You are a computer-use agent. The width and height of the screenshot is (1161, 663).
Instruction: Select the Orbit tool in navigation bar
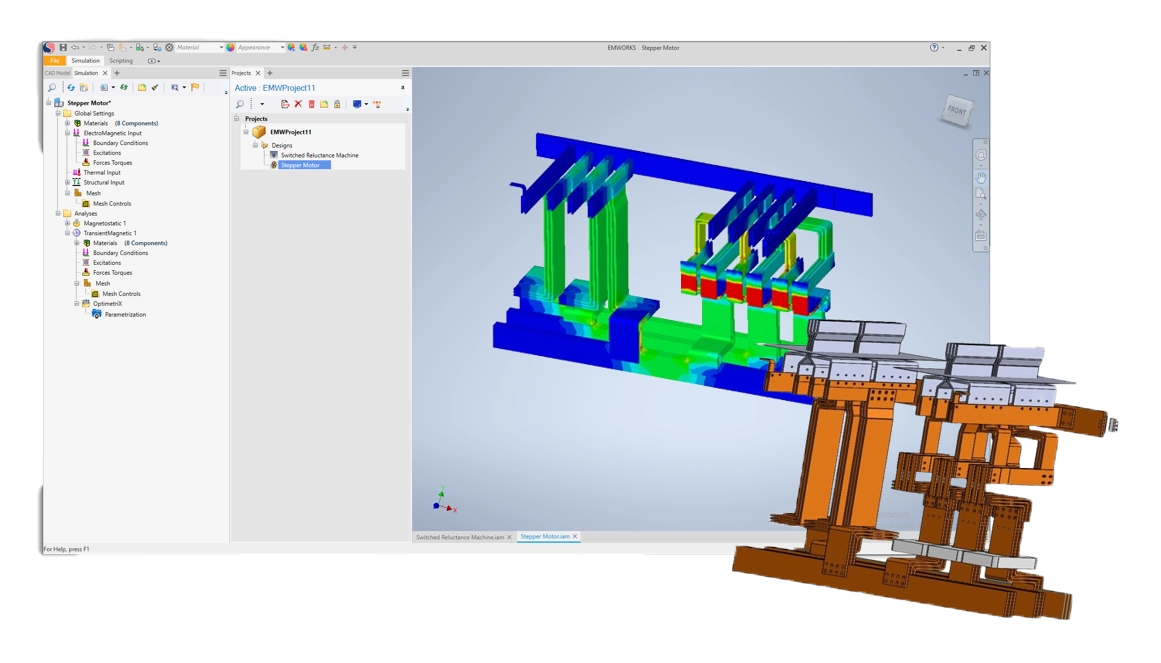(981, 215)
